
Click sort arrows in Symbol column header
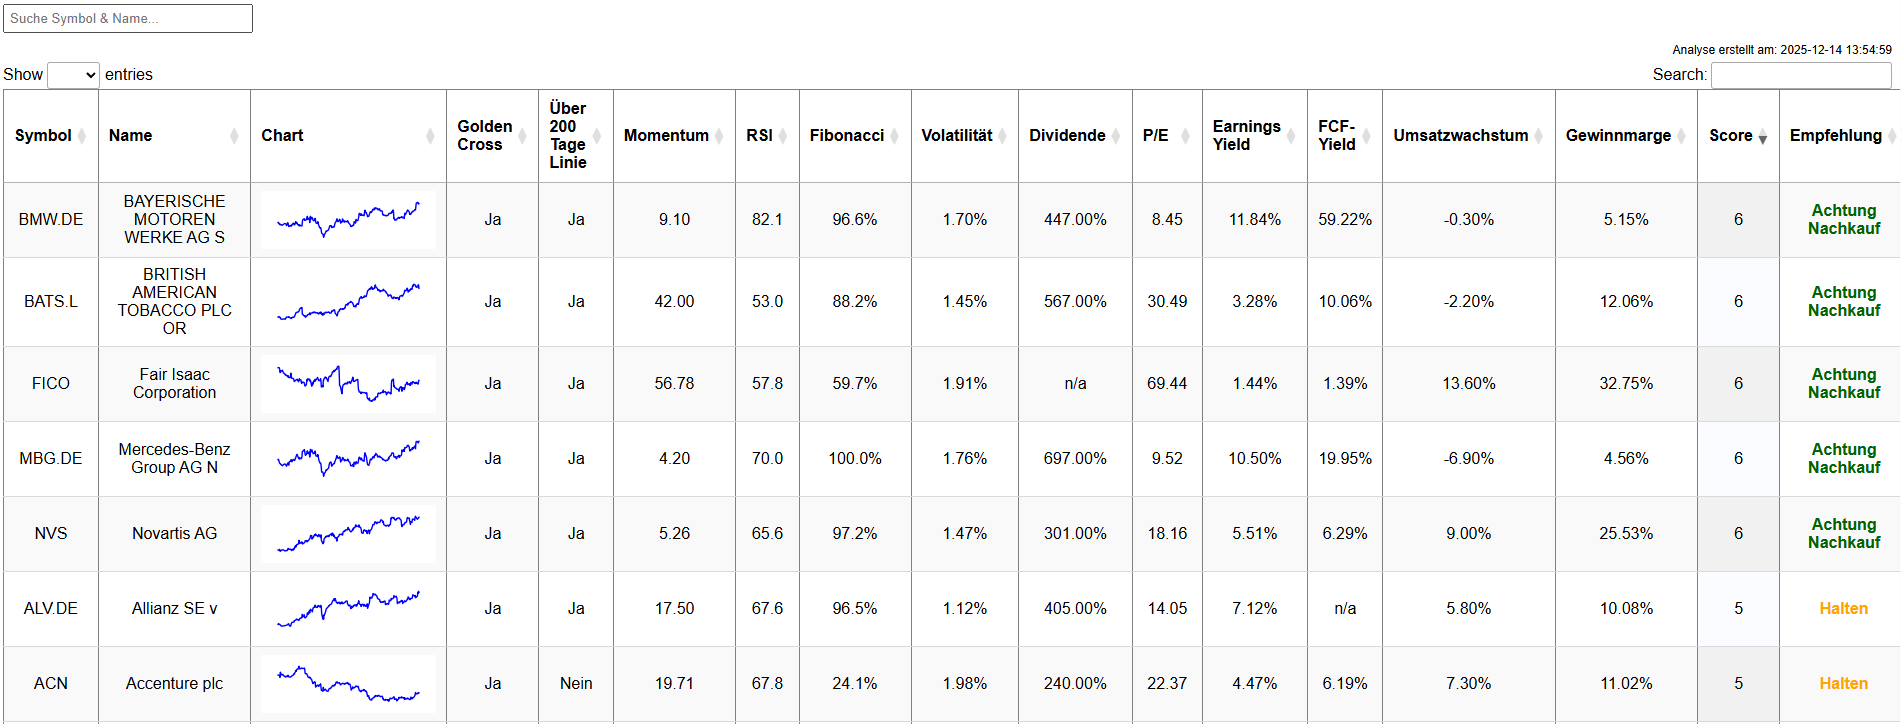82,136
